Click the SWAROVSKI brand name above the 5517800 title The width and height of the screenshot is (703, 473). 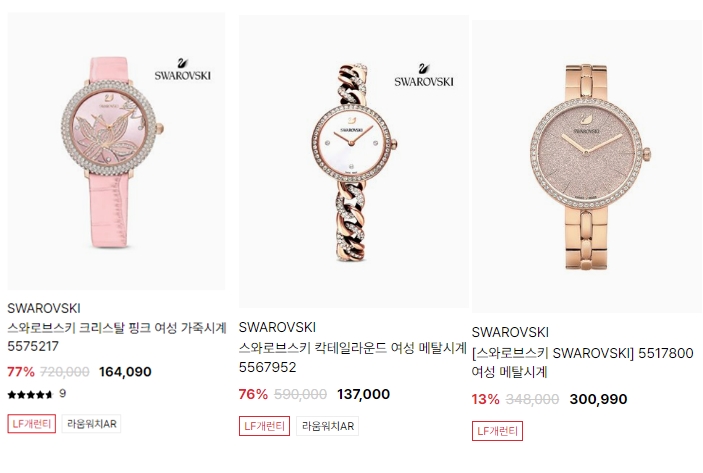pos(510,332)
